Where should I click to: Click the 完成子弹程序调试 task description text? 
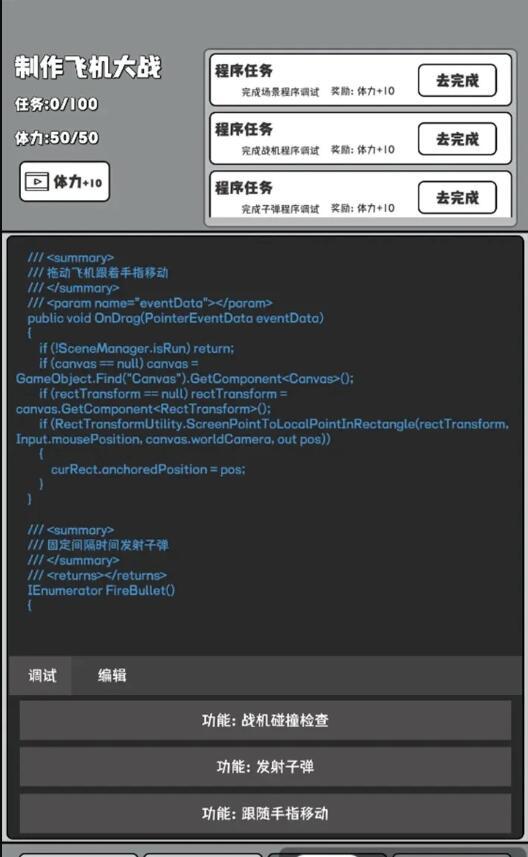pos(280,209)
